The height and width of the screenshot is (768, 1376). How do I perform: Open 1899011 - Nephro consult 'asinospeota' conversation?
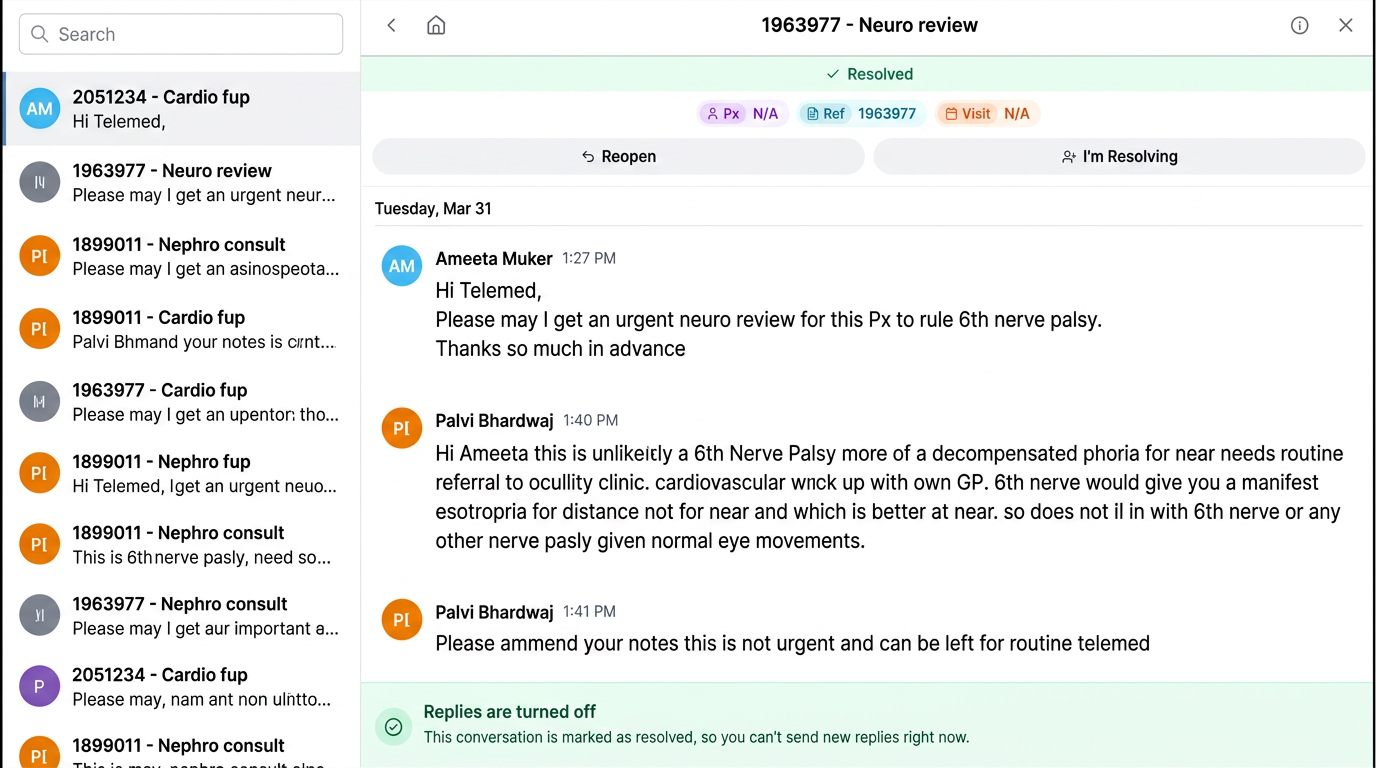click(x=181, y=256)
